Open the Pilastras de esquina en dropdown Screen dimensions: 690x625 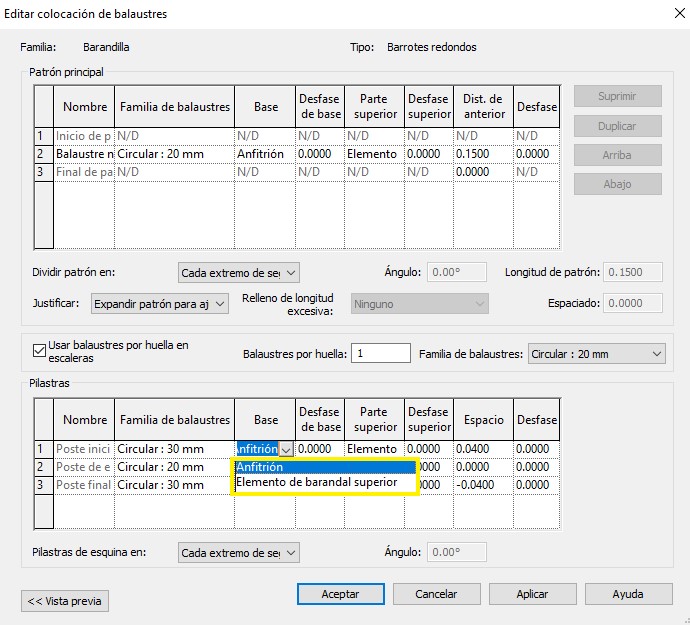(x=238, y=553)
